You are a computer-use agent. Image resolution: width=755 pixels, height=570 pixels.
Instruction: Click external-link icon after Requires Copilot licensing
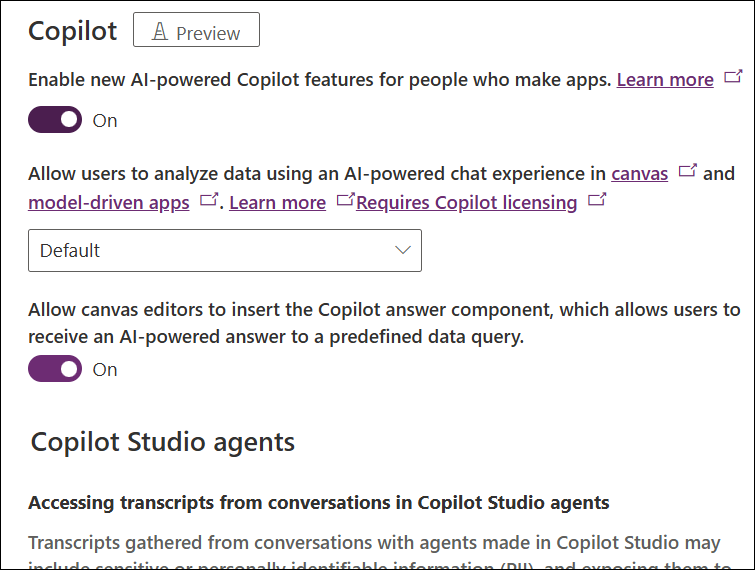(597, 200)
